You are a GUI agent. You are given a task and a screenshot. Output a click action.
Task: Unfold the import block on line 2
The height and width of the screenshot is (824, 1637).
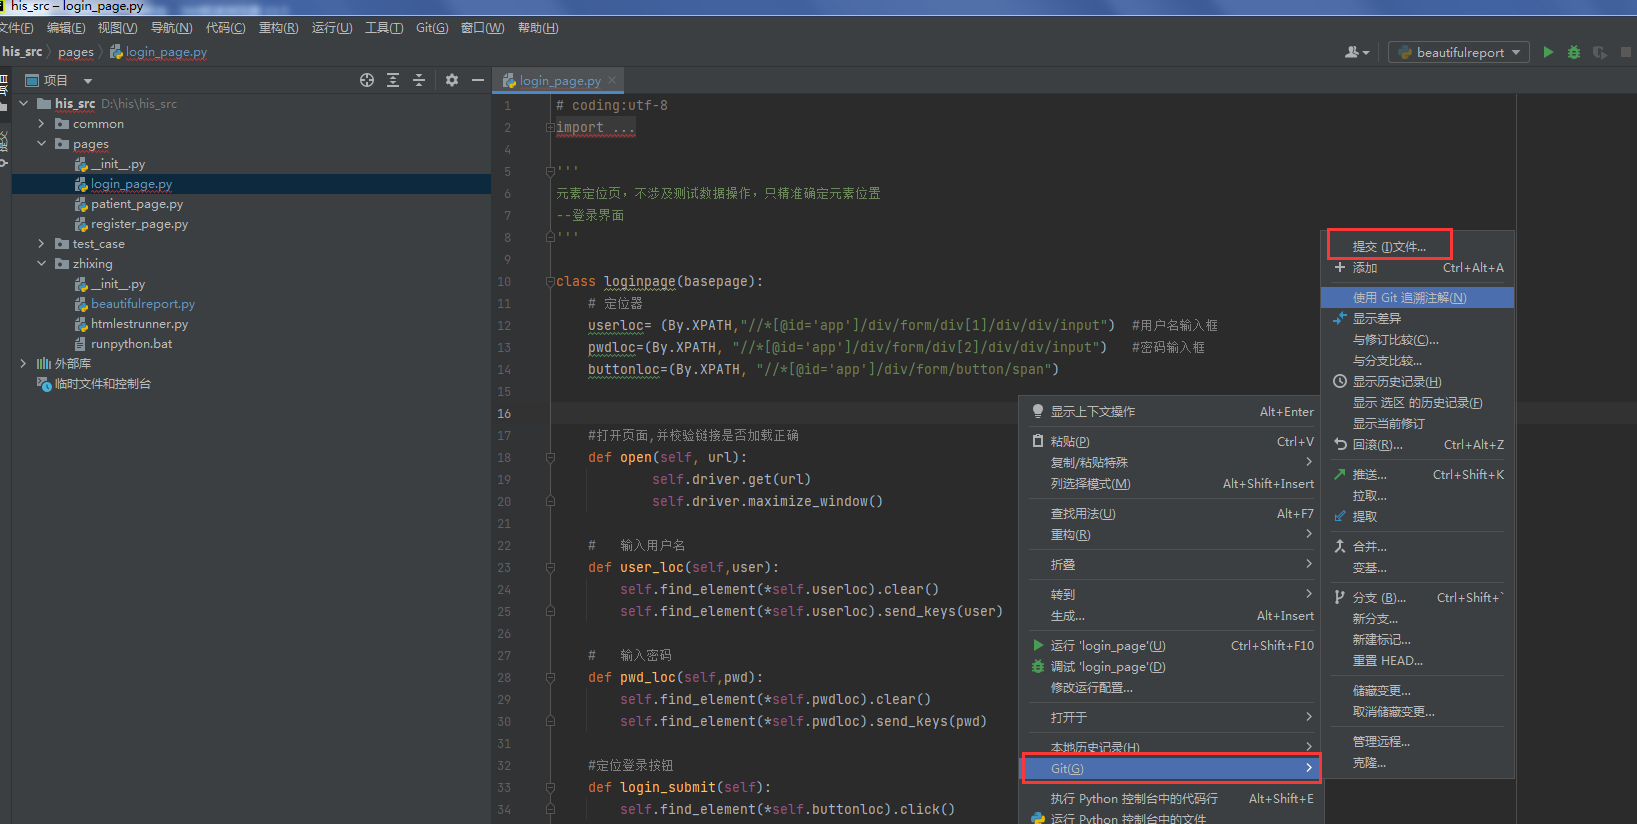550,127
